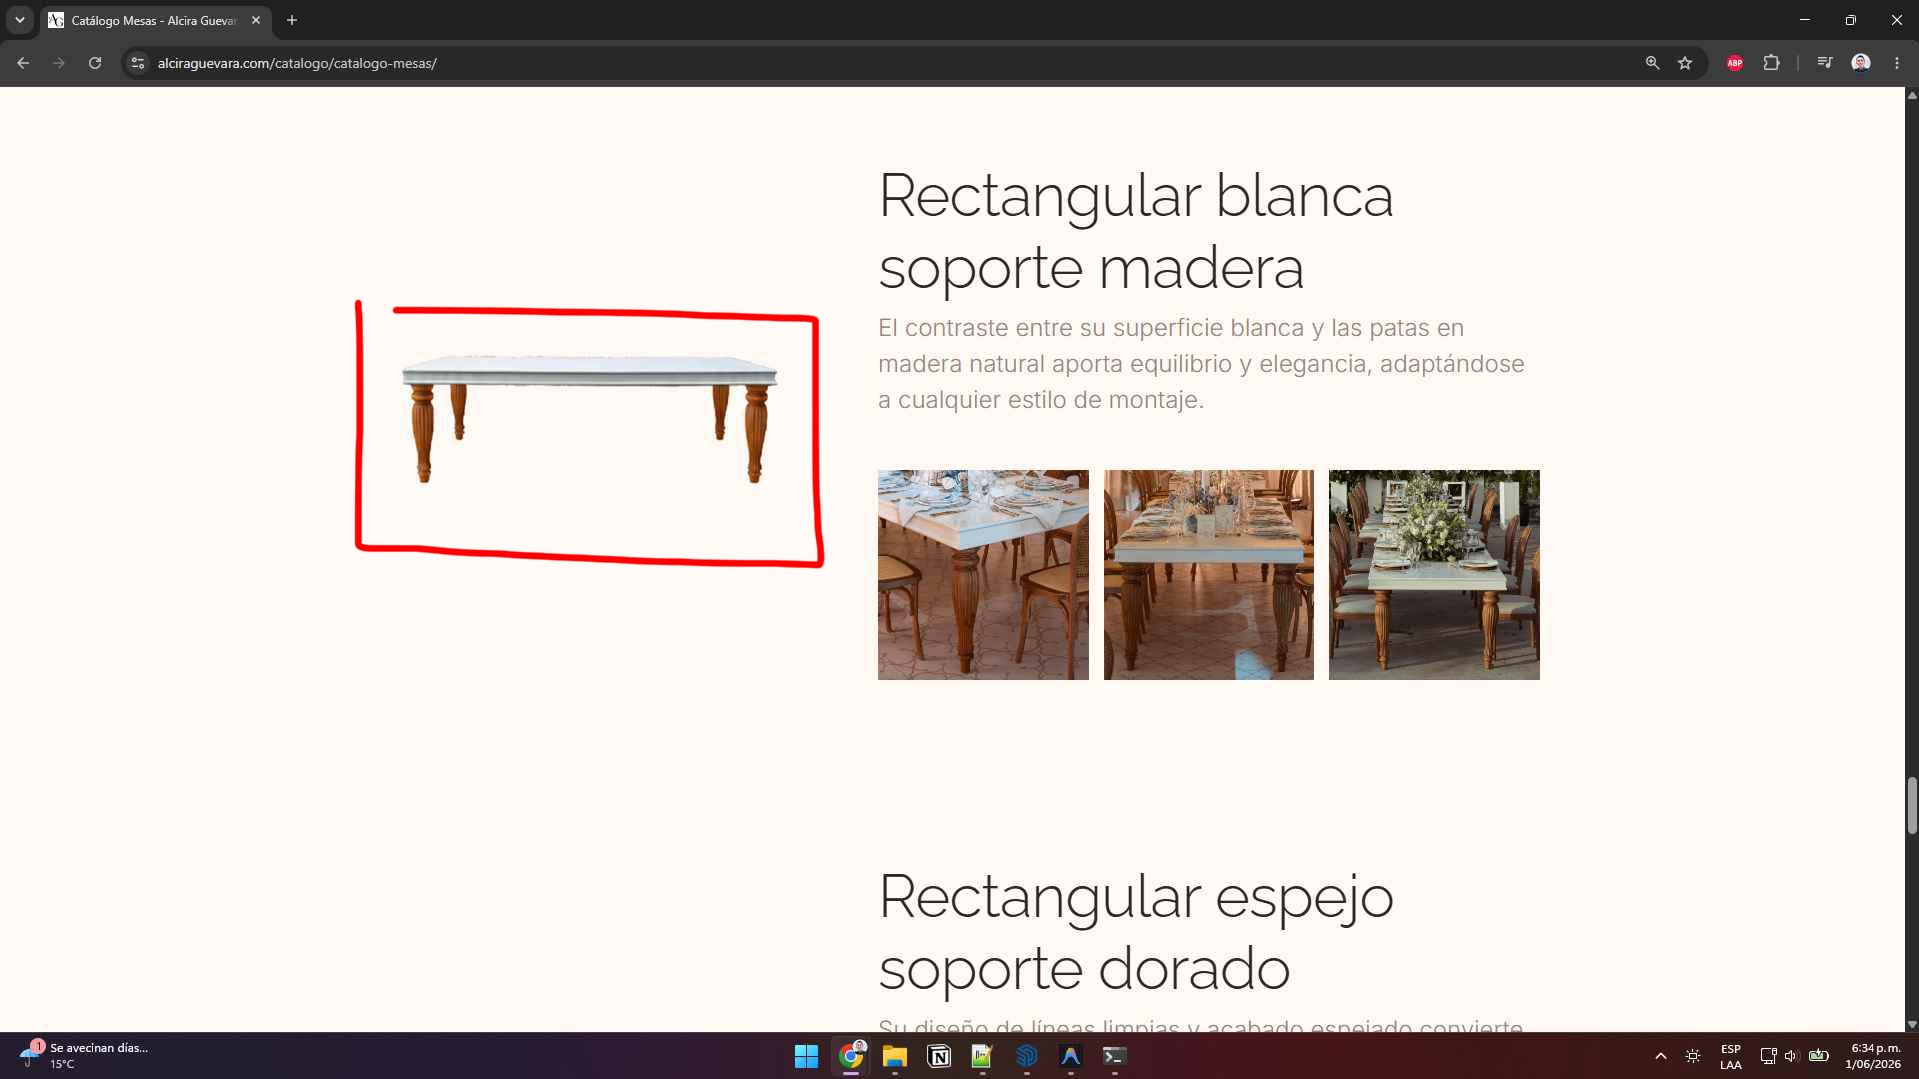
Task: Open the terminal app in taskbar
Action: pos(1114,1056)
